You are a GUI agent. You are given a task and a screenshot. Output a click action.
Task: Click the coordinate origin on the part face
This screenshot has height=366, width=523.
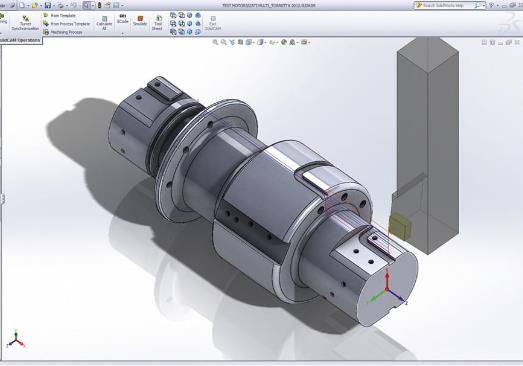[x=387, y=290]
